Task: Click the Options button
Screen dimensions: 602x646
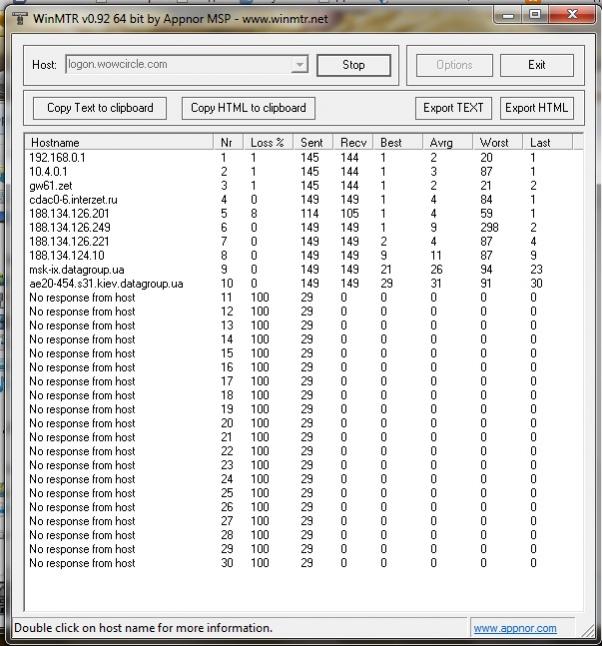Action: pos(454,65)
